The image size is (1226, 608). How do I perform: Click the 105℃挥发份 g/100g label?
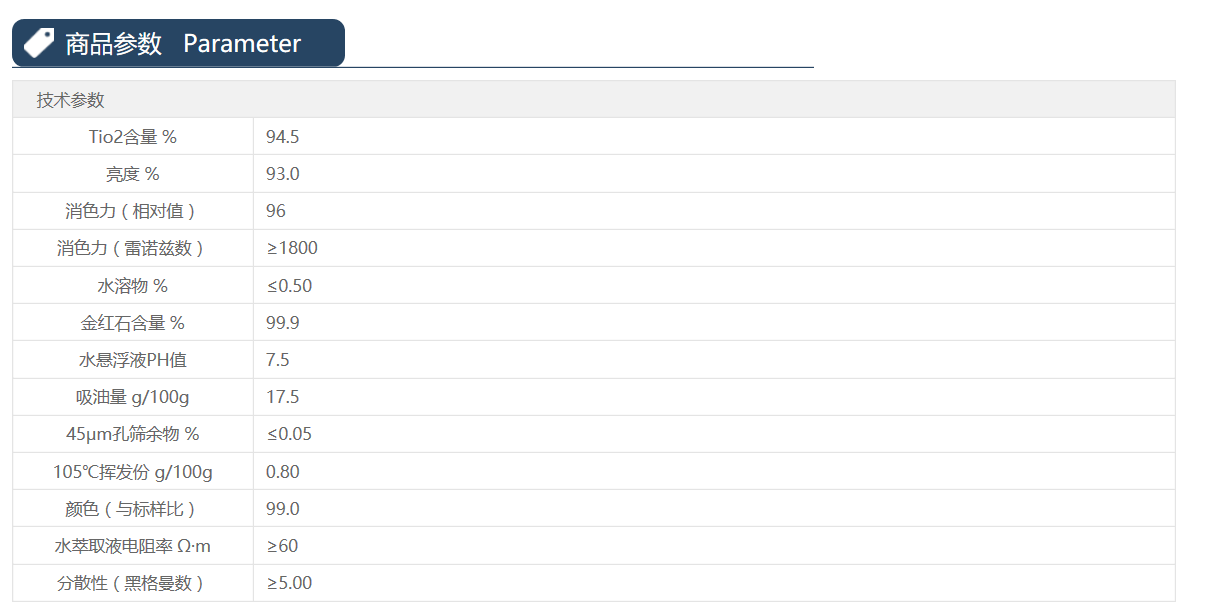(133, 472)
